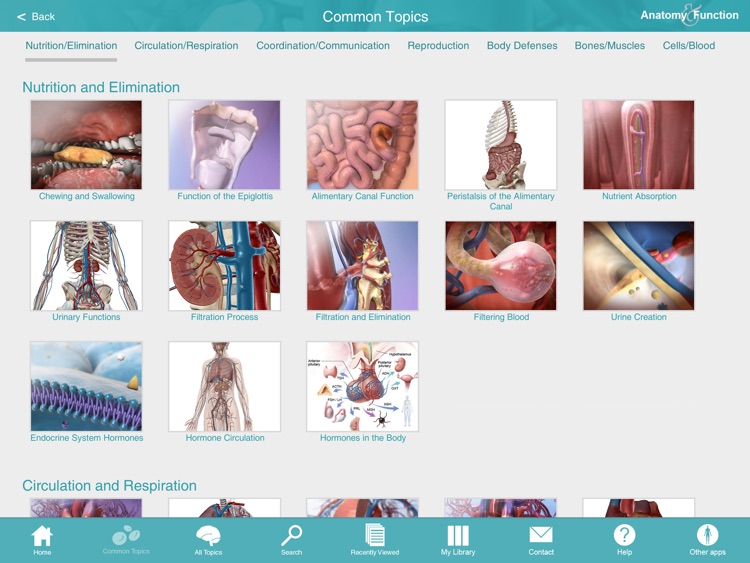Open Common Topics from the bottom bar
This screenshot has width=750, height=563.
pyautogui.click(x=126, y=540)
